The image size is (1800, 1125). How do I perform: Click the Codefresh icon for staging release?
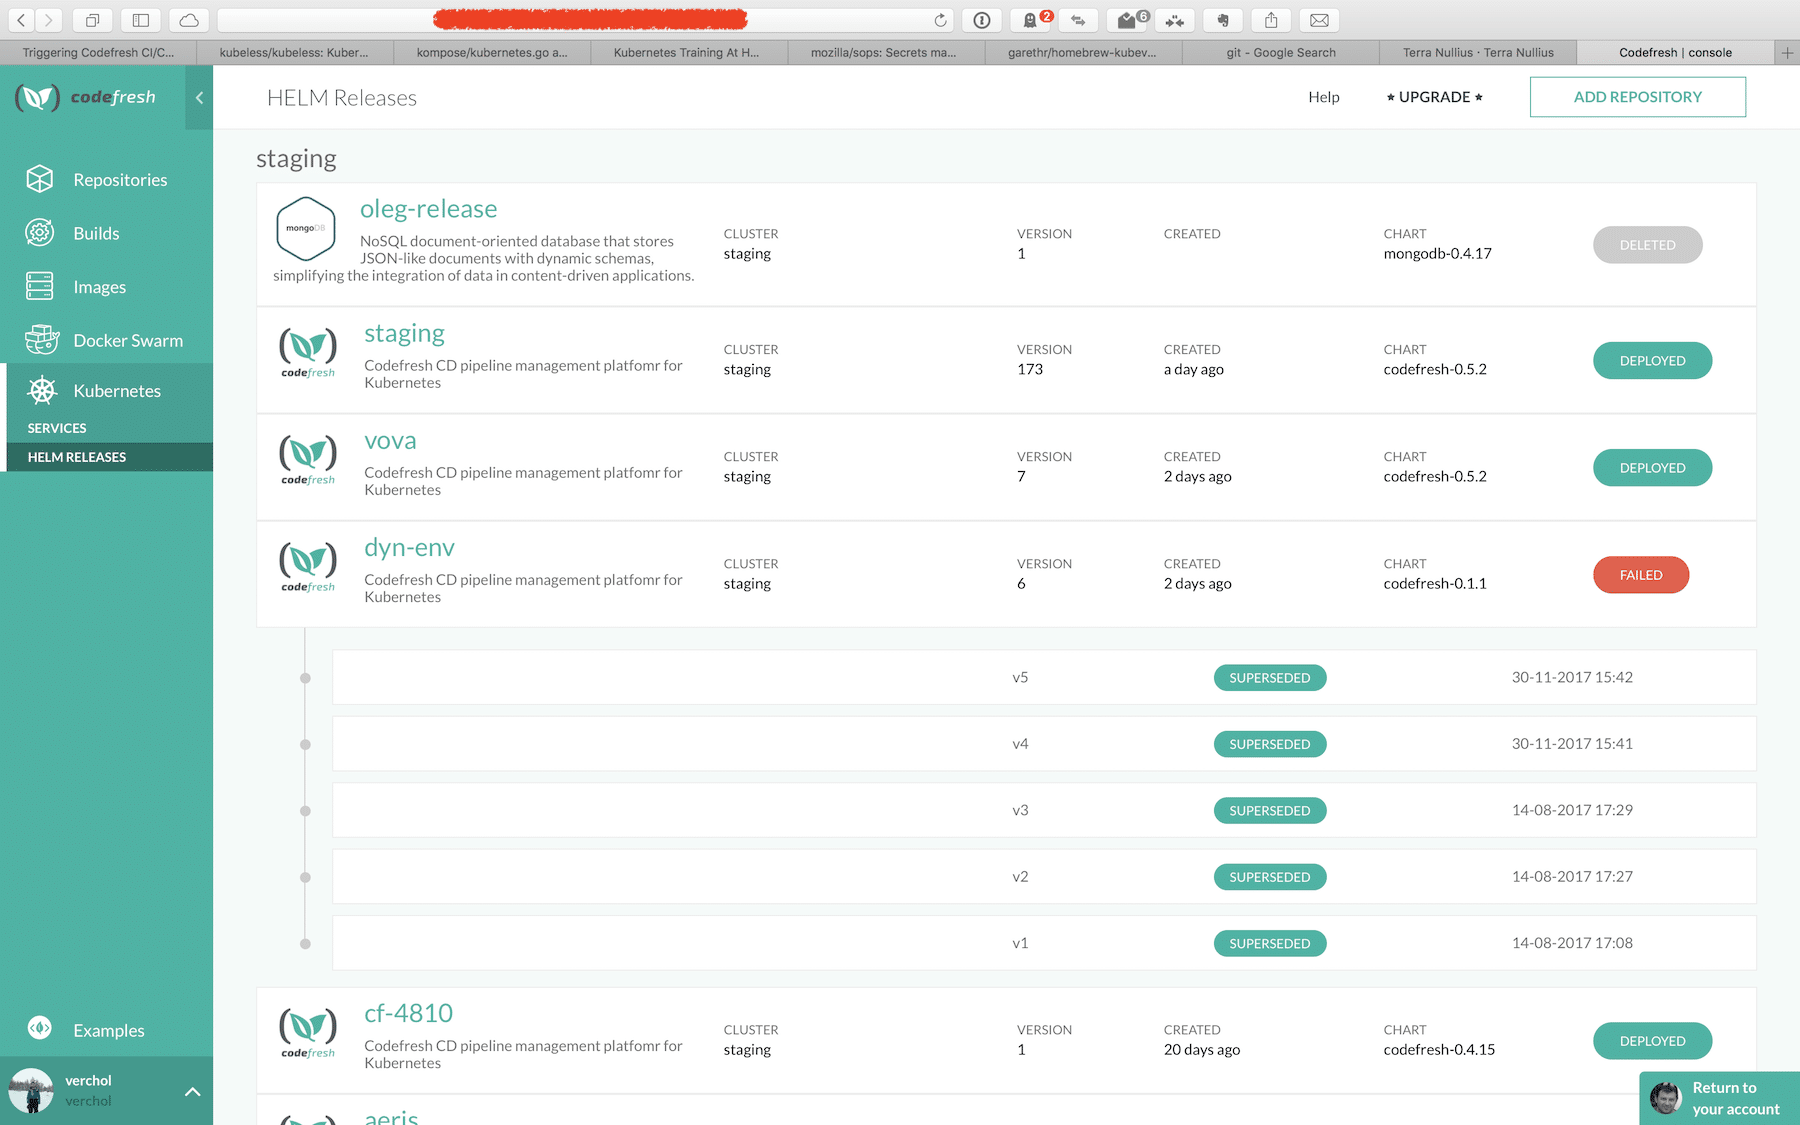pyautogui.click(x=308, y=352)
